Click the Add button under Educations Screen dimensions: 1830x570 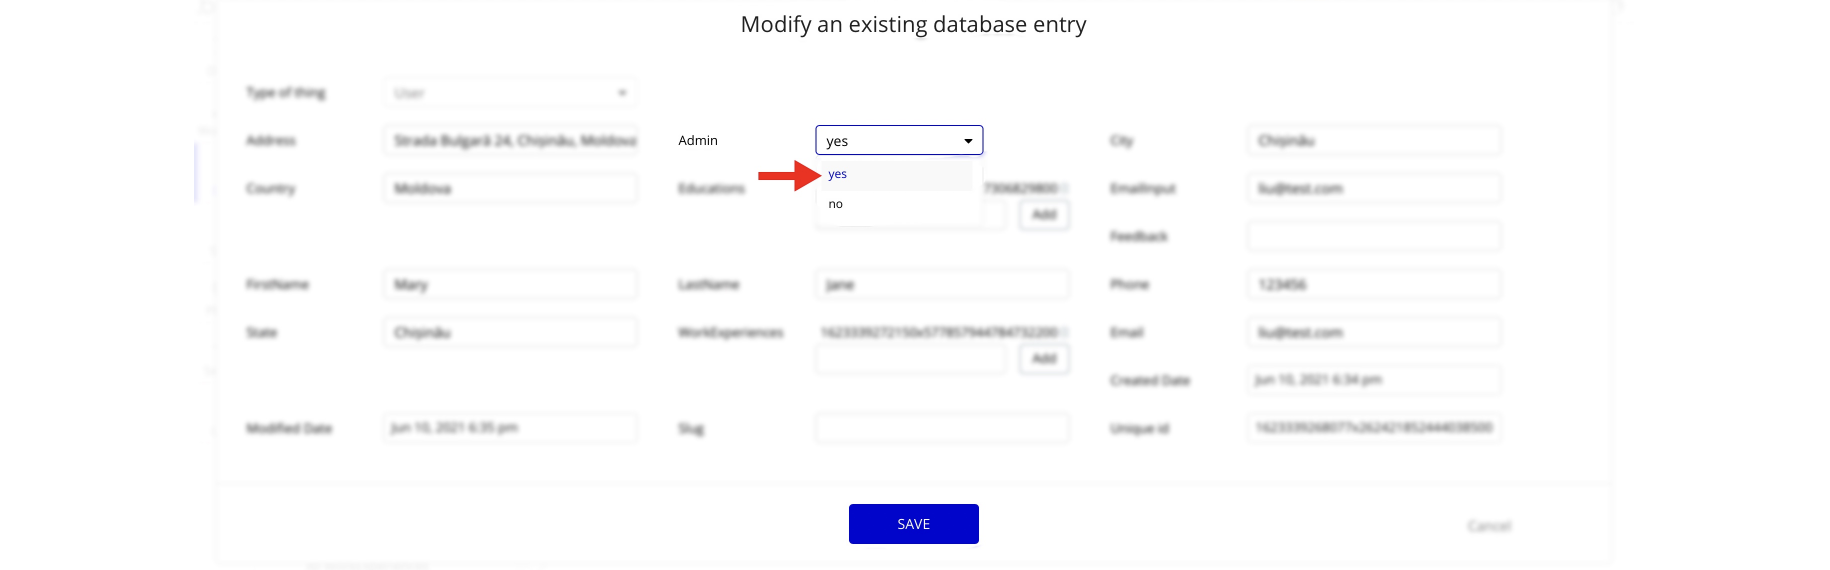click(x=1044, y=215)
